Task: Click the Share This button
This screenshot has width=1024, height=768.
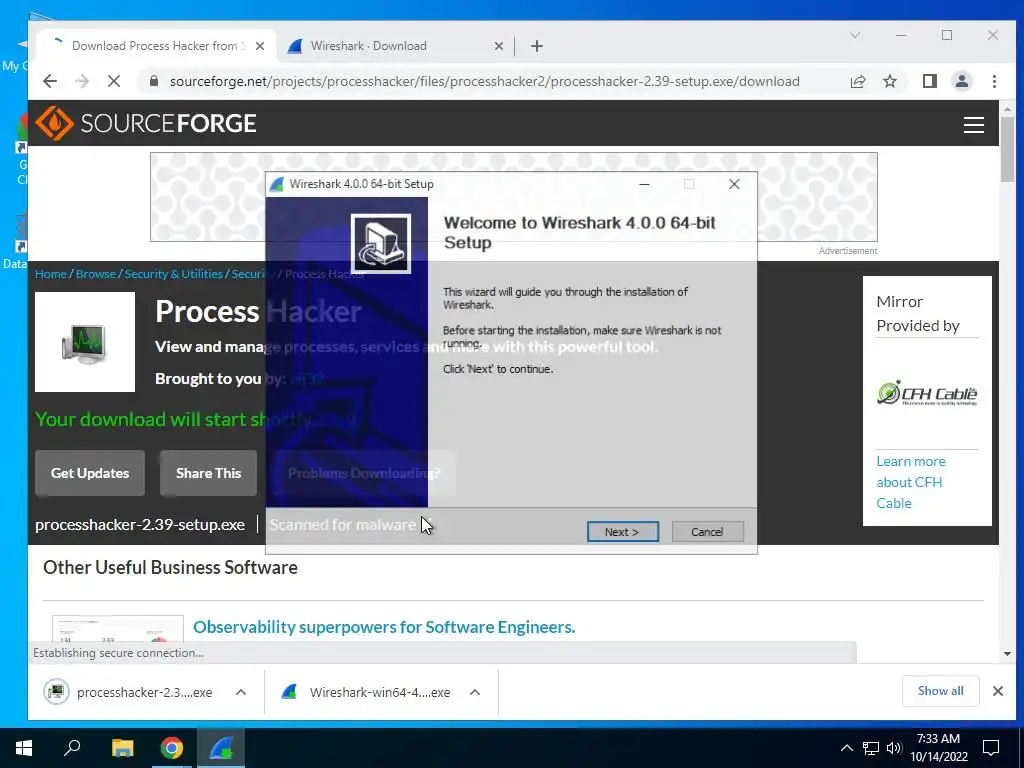Action: coord(208,473)
